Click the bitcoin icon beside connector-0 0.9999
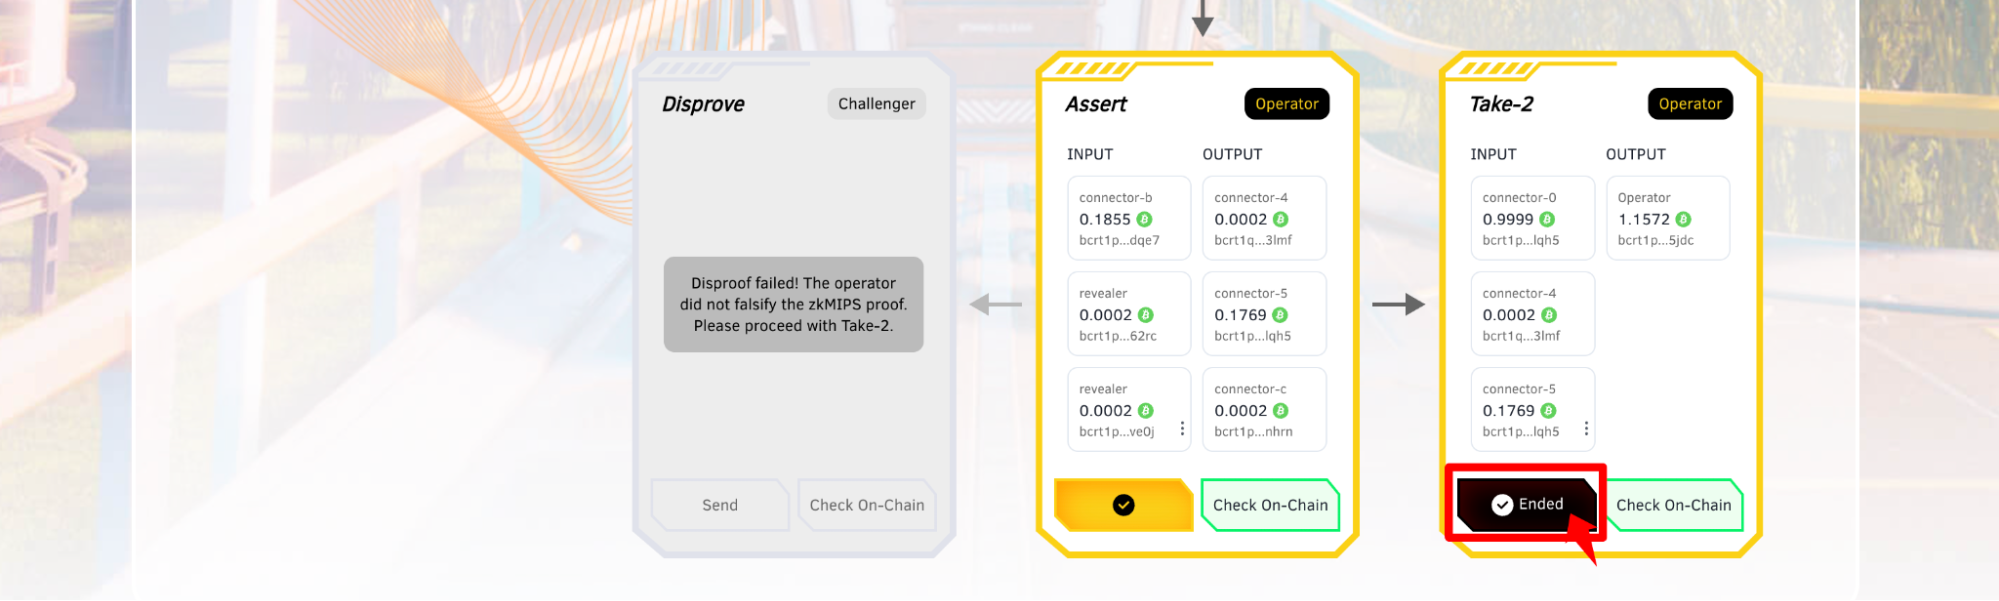The height and width of the screenshot is (601, 1999). tap(1547, 220)
